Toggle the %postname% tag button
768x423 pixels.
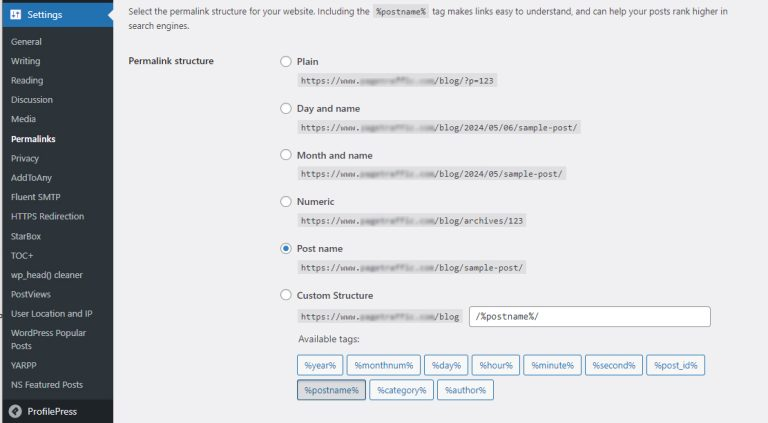[330, 390]
